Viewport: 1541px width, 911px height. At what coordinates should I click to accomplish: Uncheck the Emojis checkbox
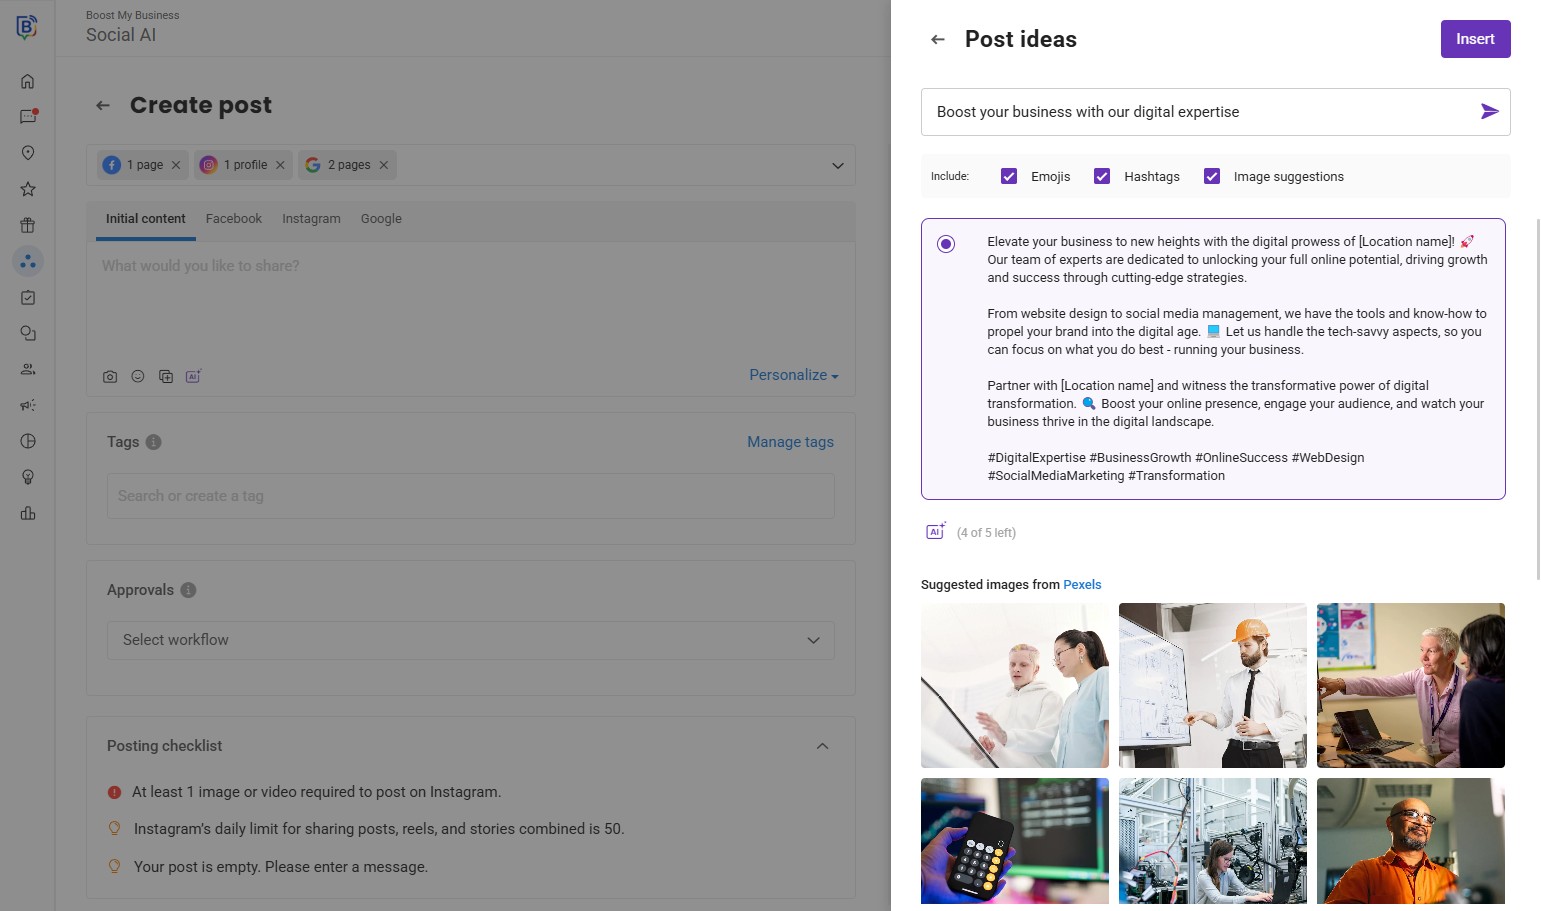1009,177
